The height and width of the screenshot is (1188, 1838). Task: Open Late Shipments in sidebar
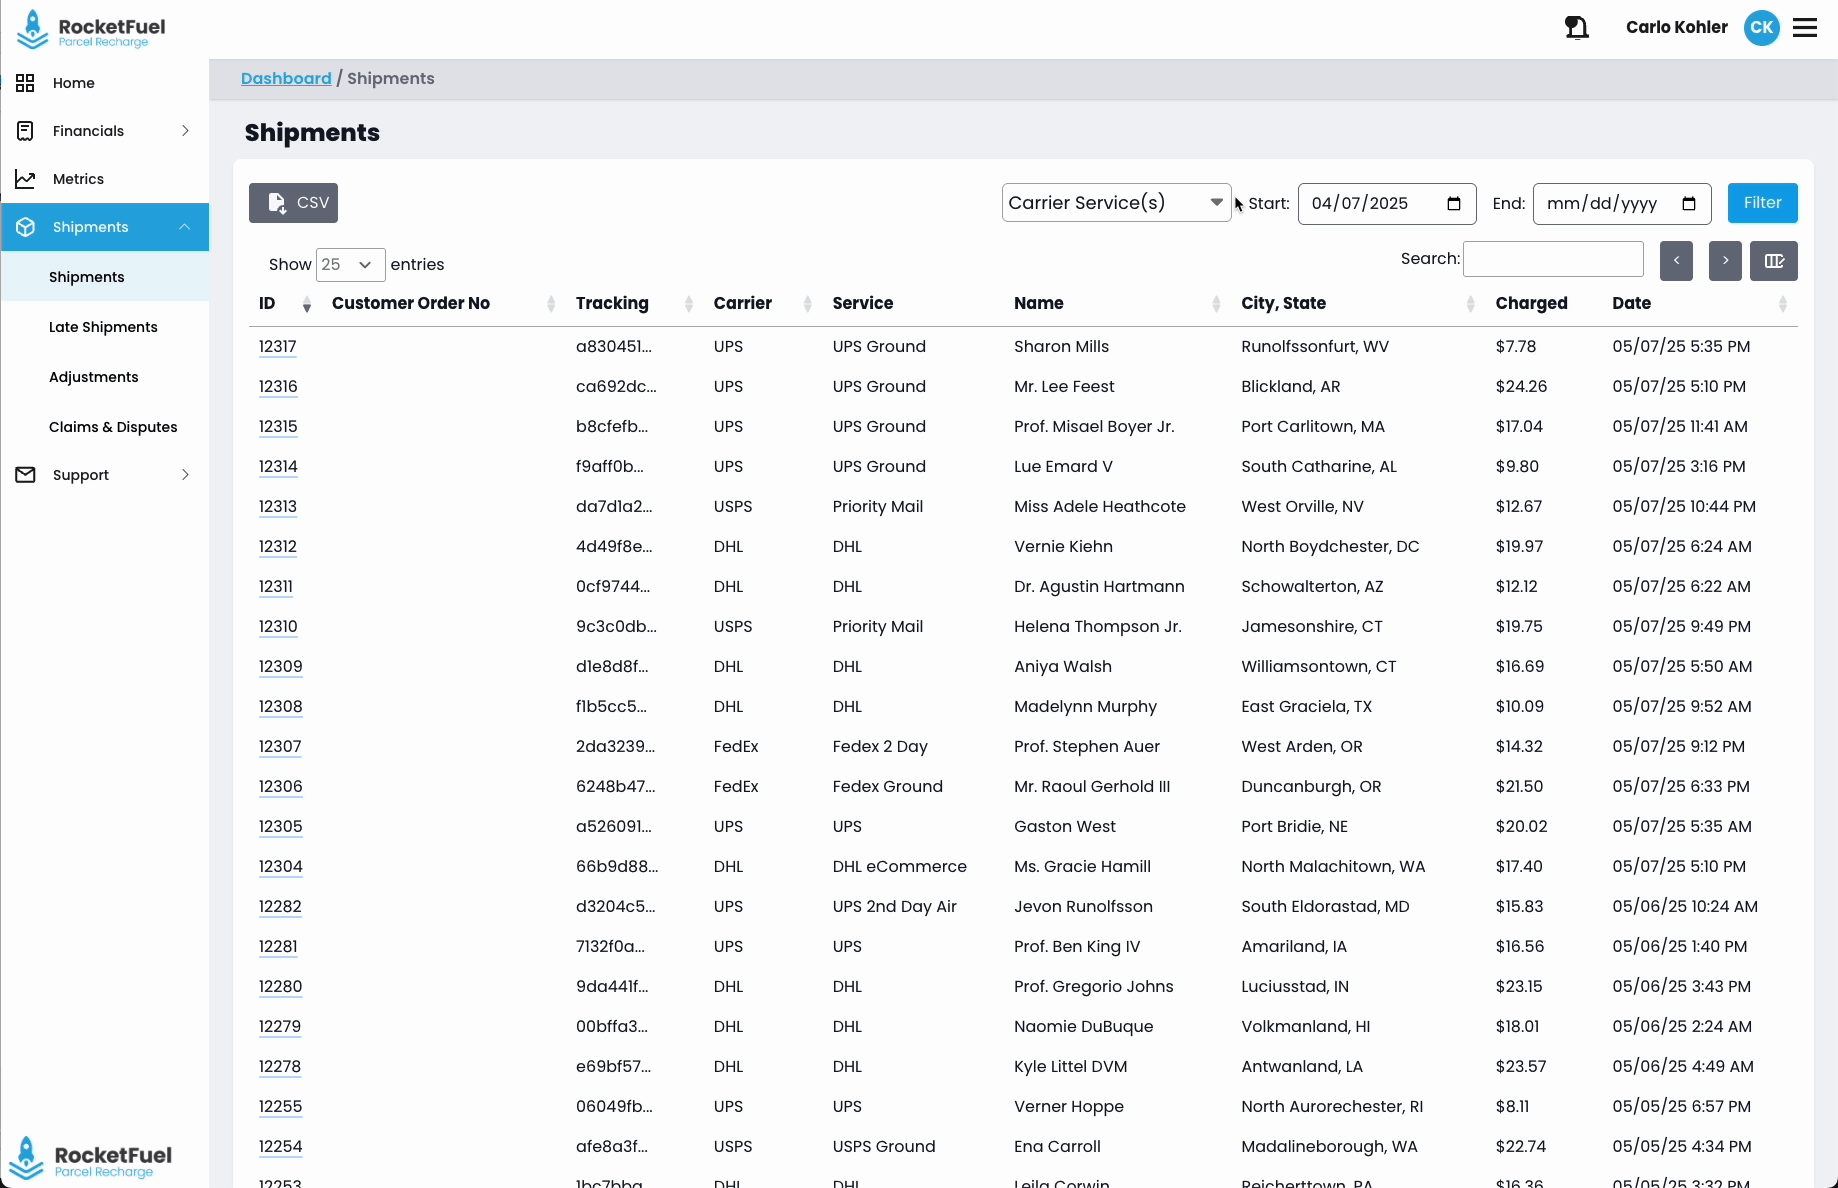tap(103, 327)
